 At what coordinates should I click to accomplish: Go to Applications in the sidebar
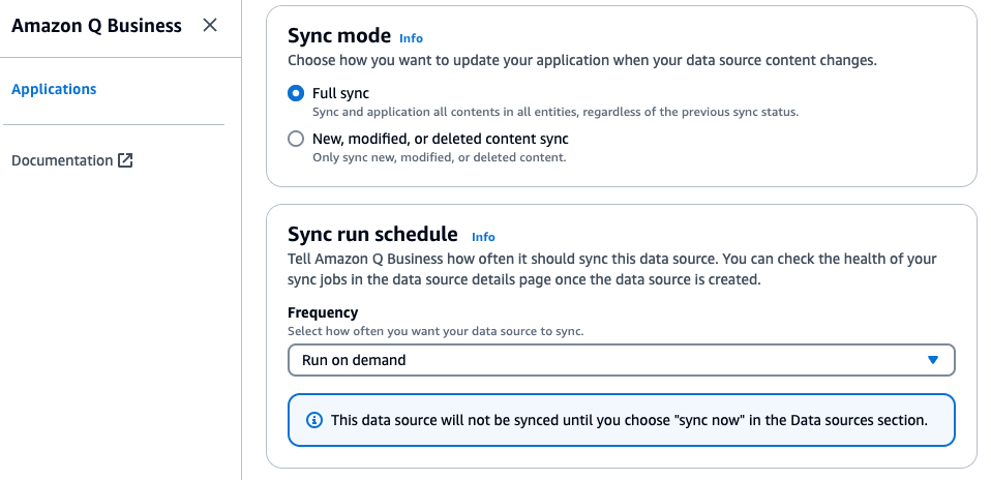[x=54, y=89]
